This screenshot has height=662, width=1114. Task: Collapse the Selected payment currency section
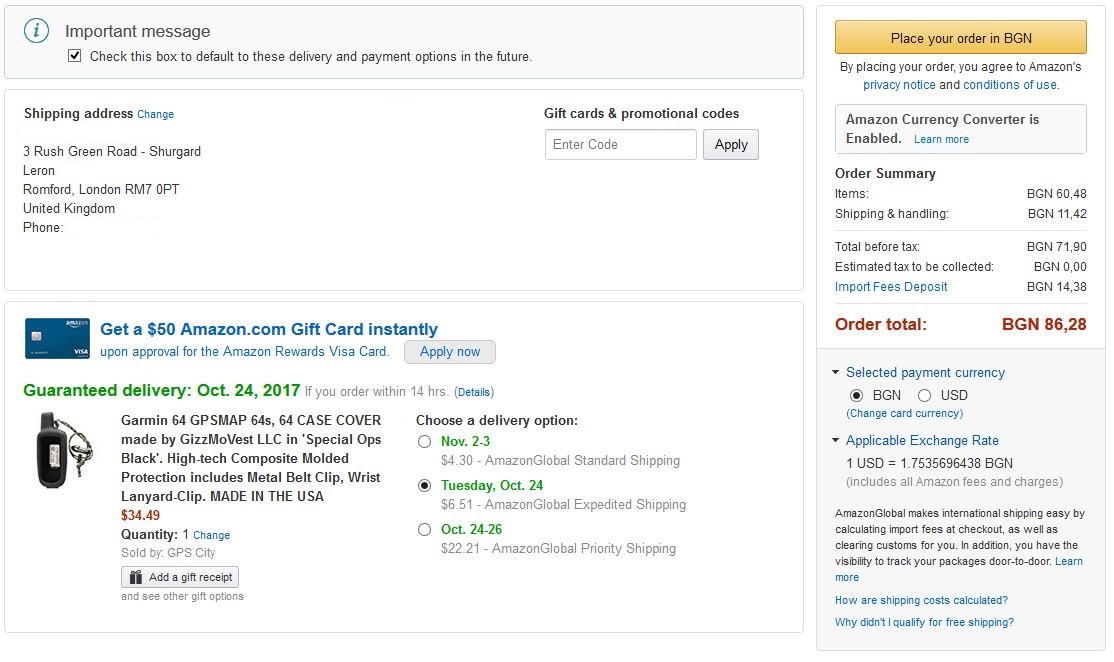(x=836, y=372)
